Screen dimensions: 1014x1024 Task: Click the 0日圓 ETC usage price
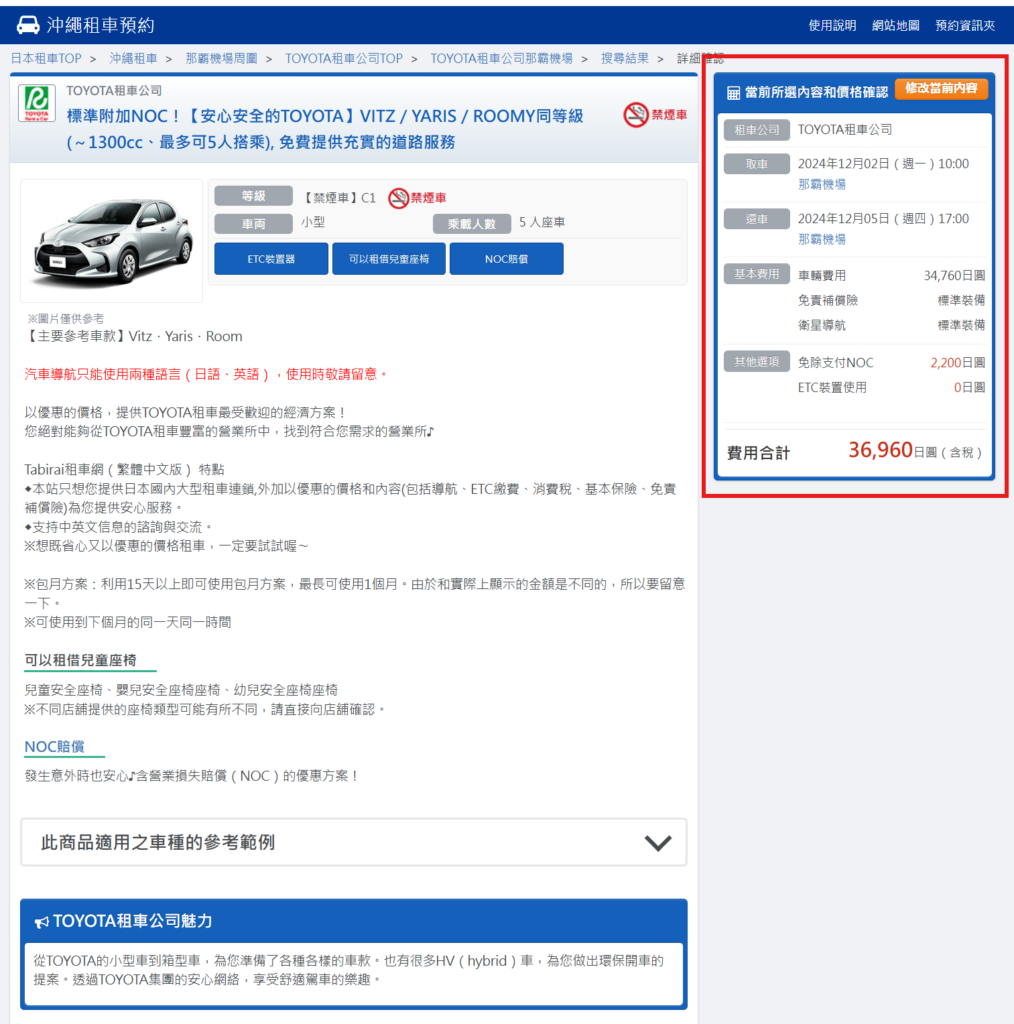(969, 387)
